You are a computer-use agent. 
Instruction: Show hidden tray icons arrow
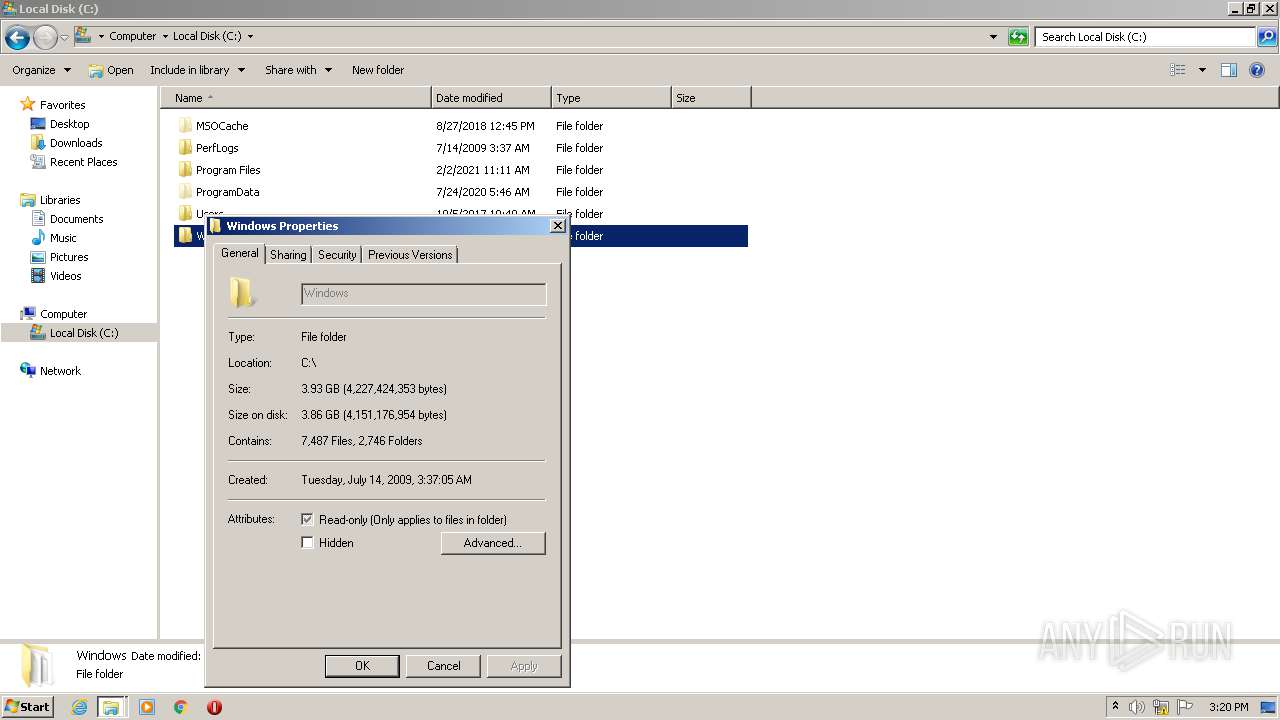[1115, 707]
